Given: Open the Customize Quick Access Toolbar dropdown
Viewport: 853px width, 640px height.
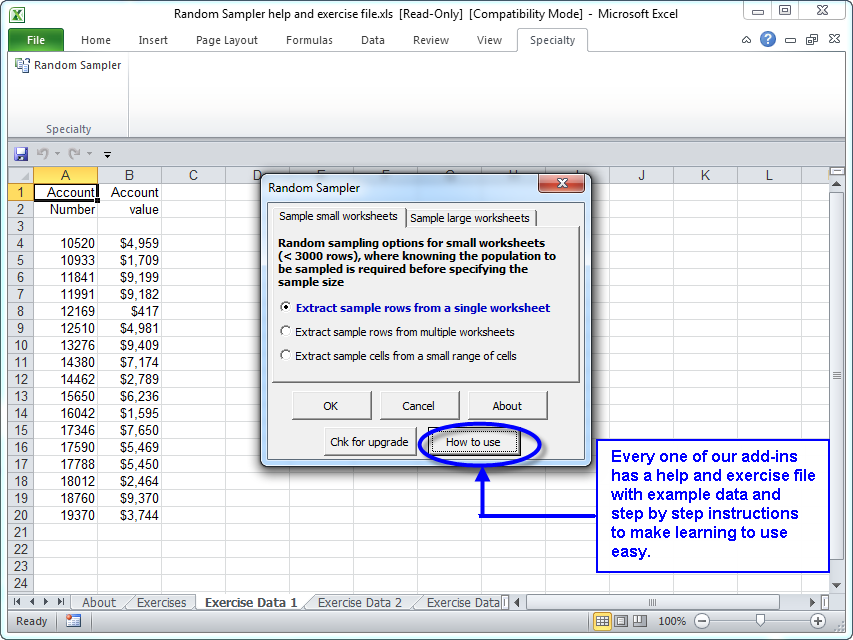Looking at the screenshot, I should pyautogui.click(x=107, y=153).
